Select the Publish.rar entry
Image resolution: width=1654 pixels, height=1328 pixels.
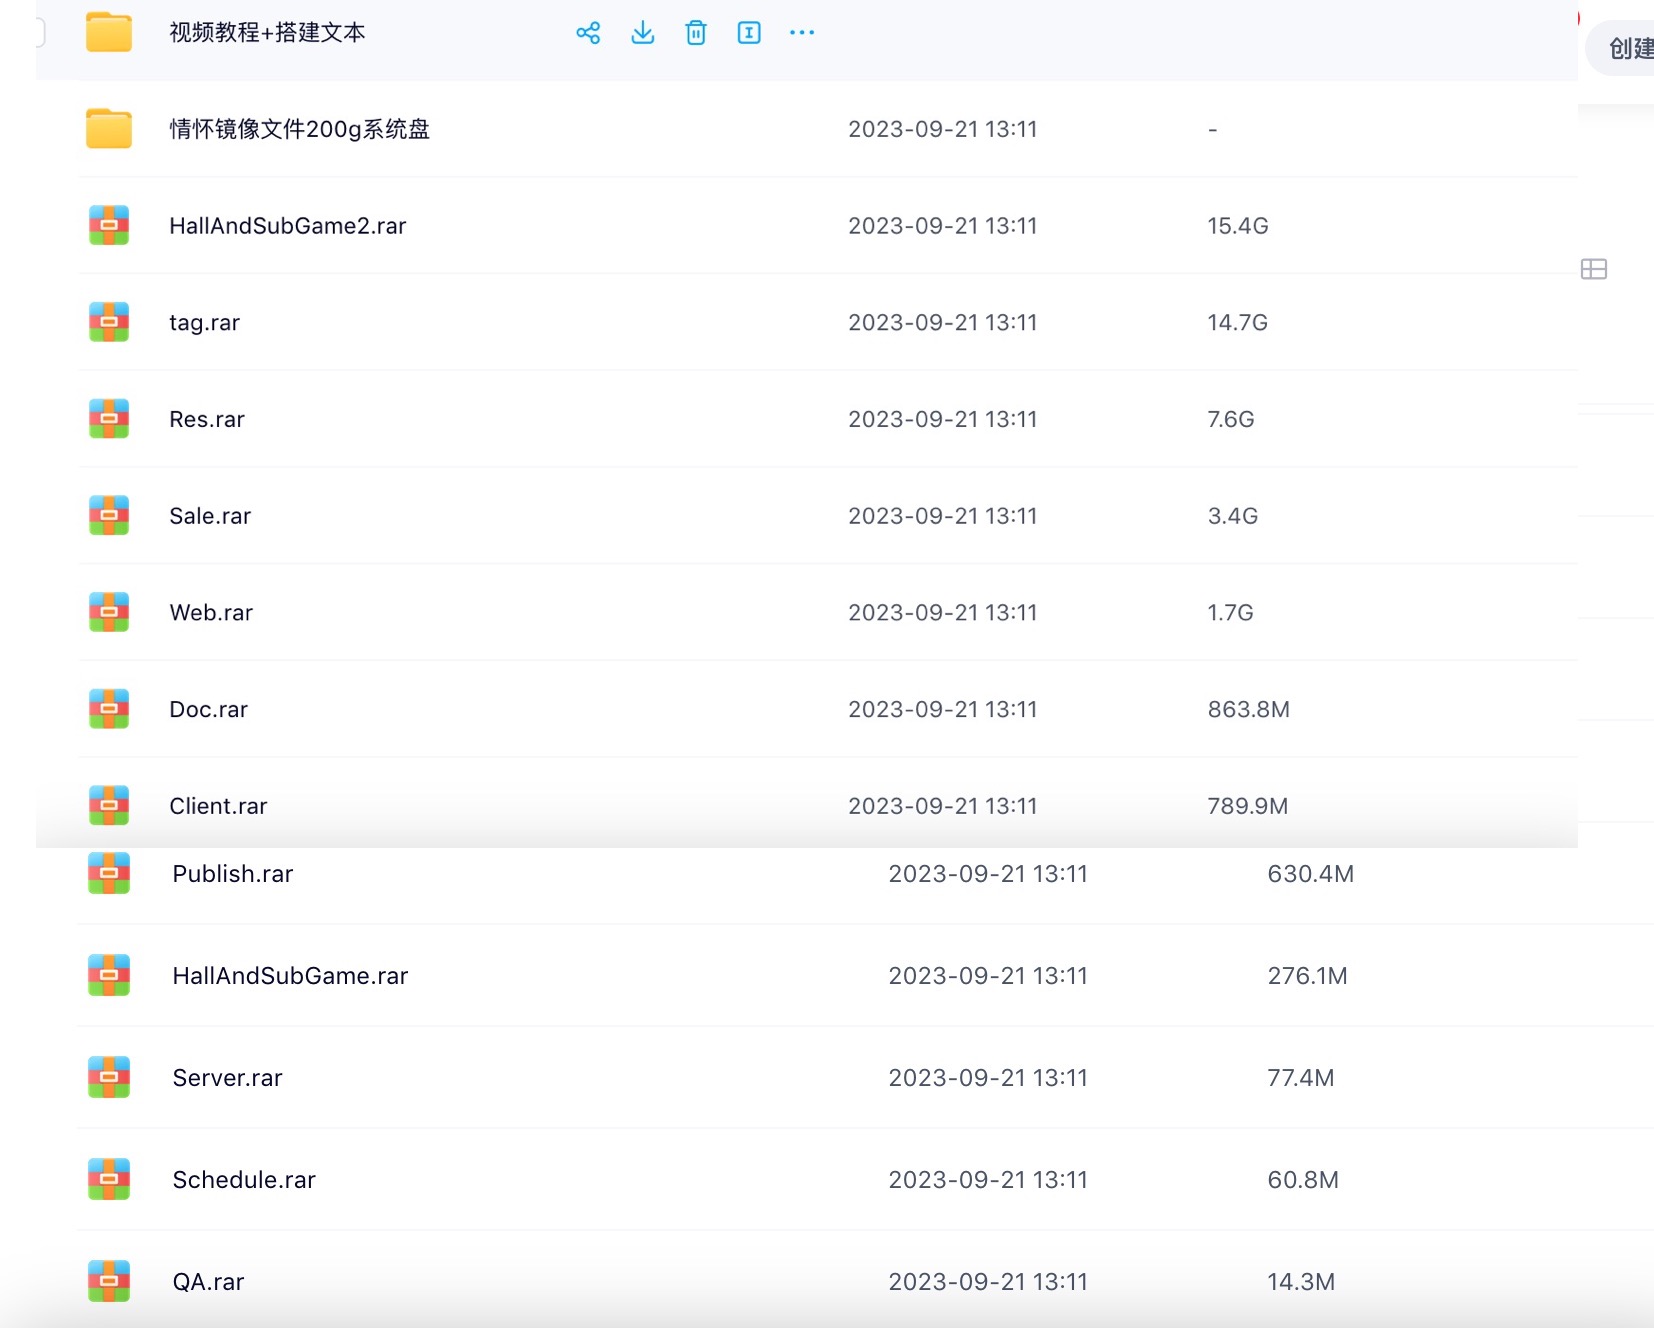pyautogui.click(x=232, y=873)
